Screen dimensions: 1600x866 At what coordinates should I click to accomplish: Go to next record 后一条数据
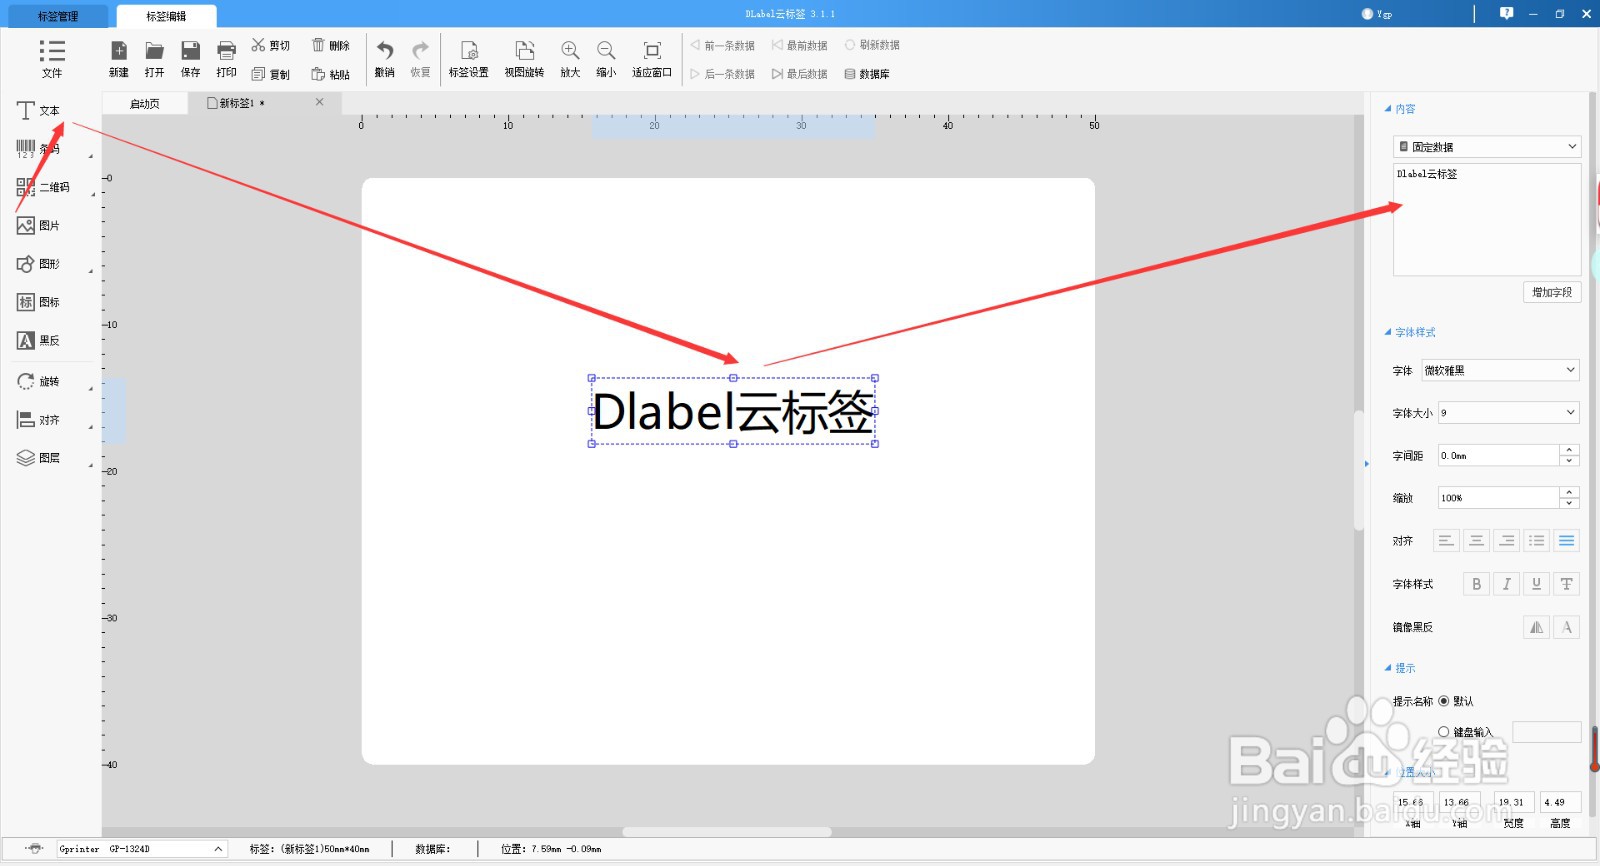[722, 74]
